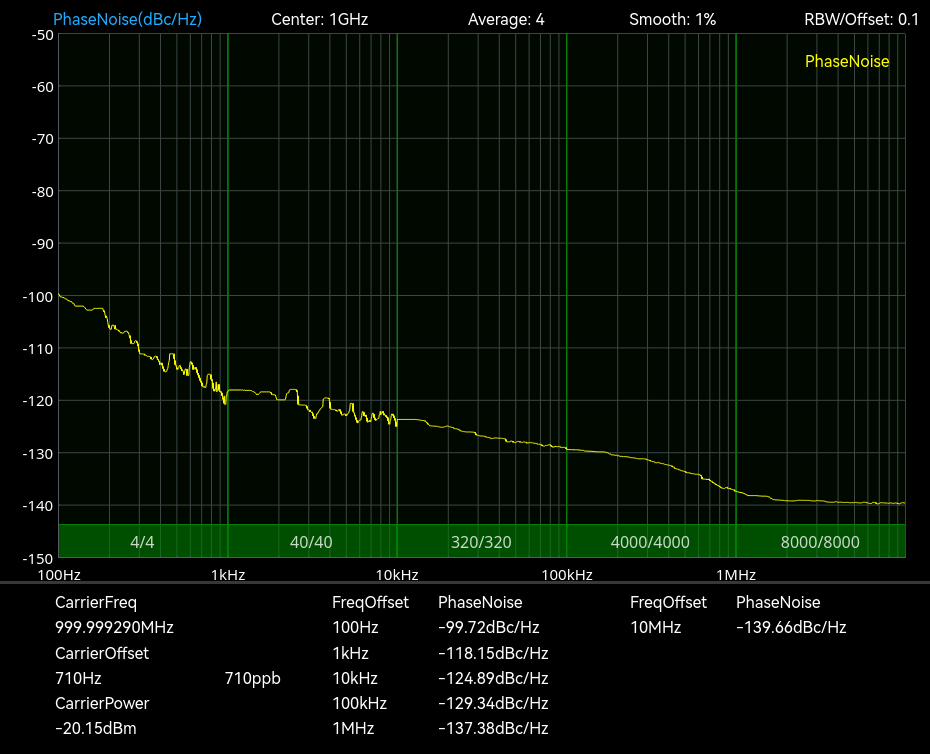Click the -20.15dBm carrier power value

[95, 728]
